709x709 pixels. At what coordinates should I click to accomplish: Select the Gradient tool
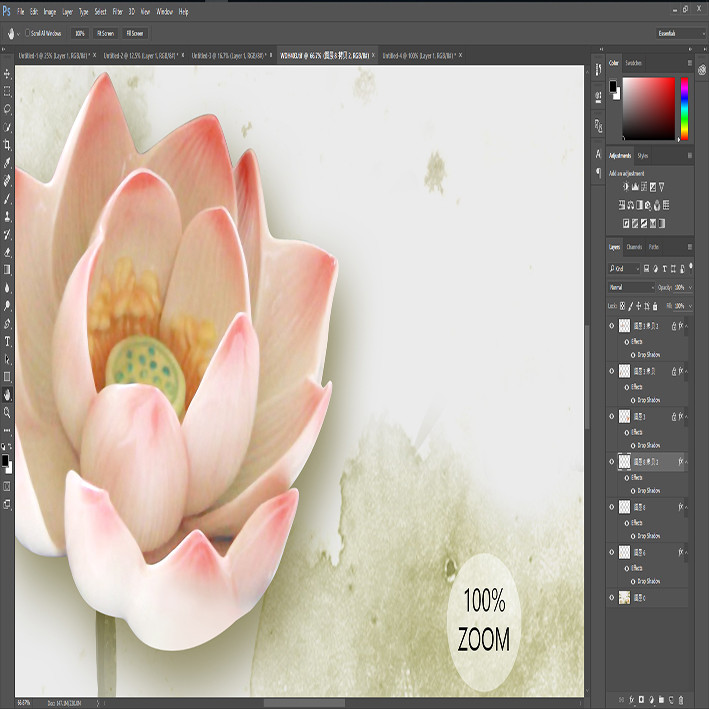(7, 270)
